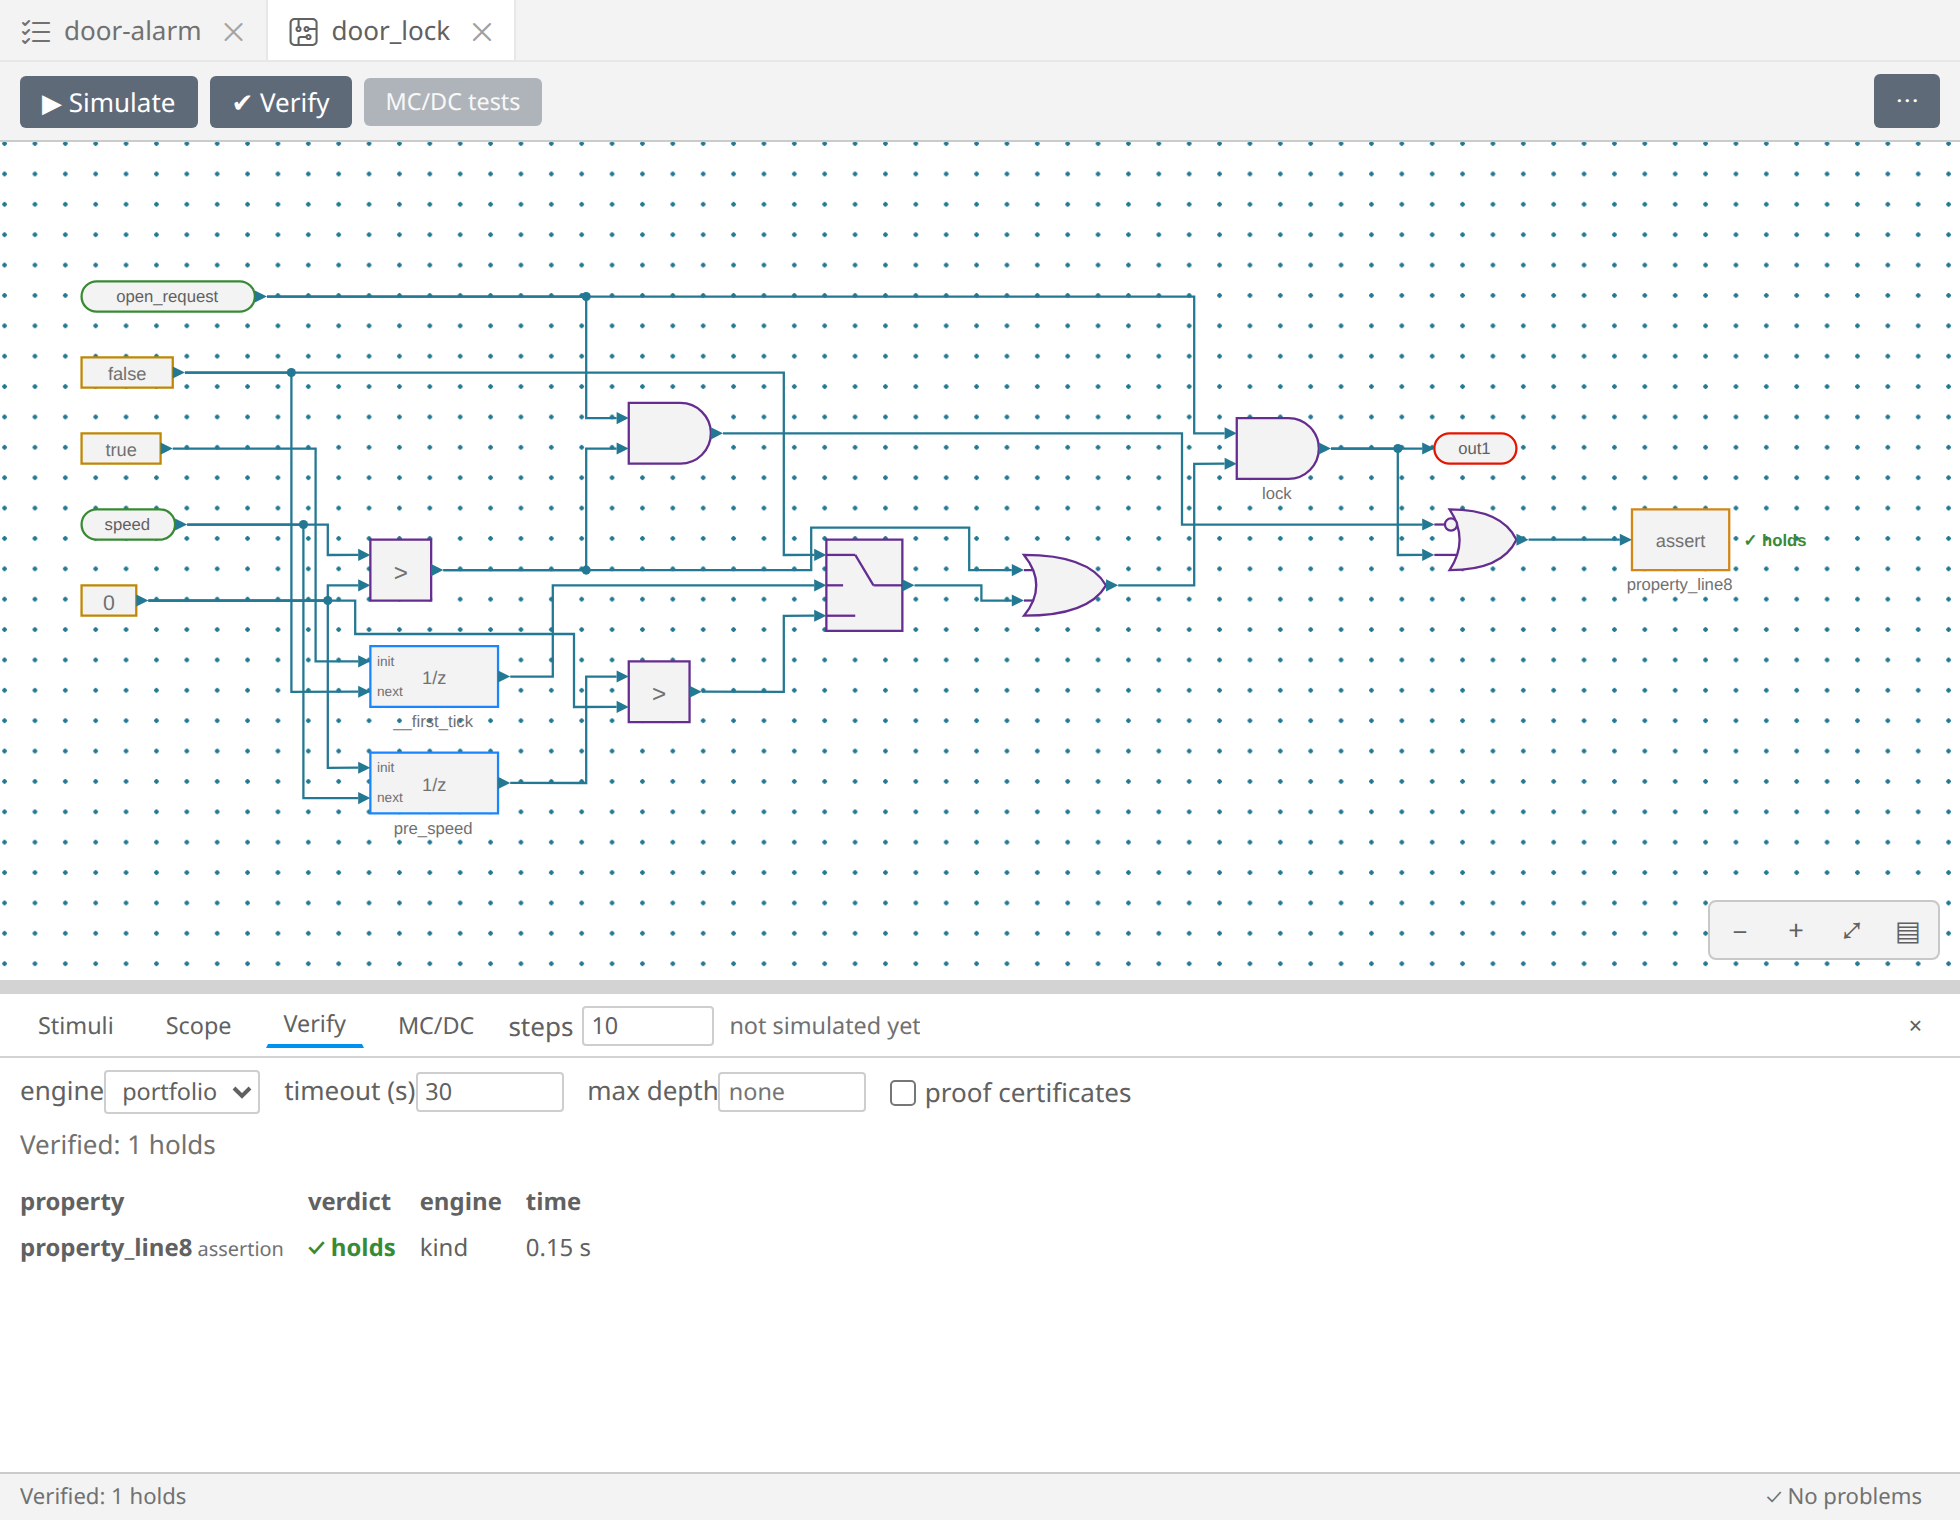The width and height of the screenshot is (1960, 1520).
Task: Click the layout list icon in zoom controls
Action: [1908, 931]
